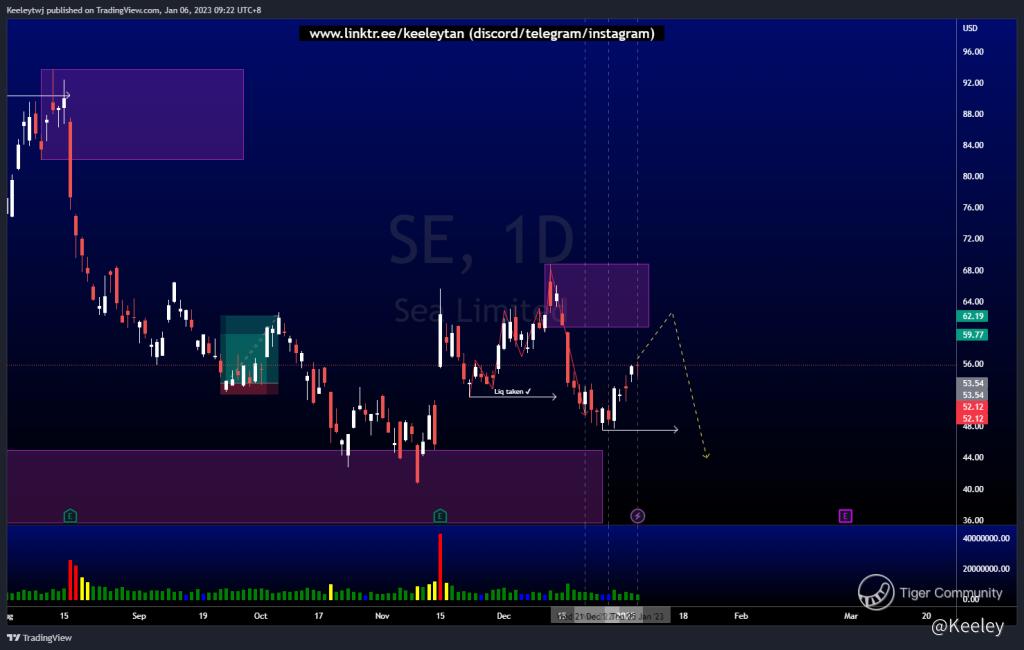Click the 44.00 price axis label
Image resolution: width=1024 pixels, height=650 pixels.
coord(972,457)
